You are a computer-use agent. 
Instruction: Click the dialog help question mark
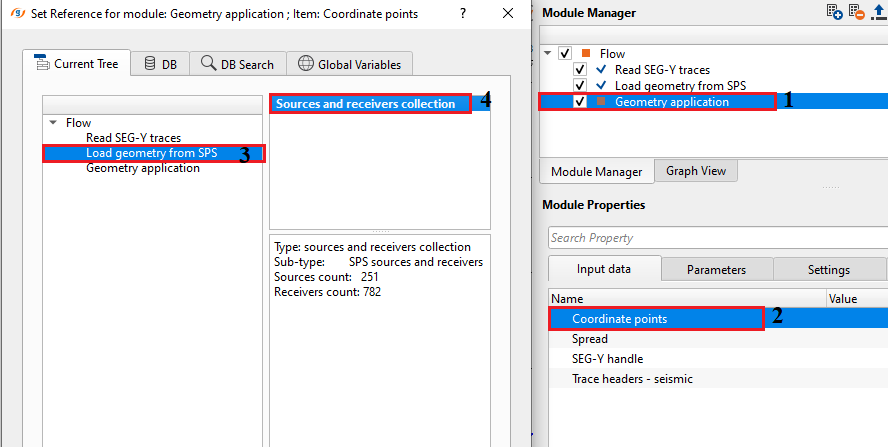point(462,14)
